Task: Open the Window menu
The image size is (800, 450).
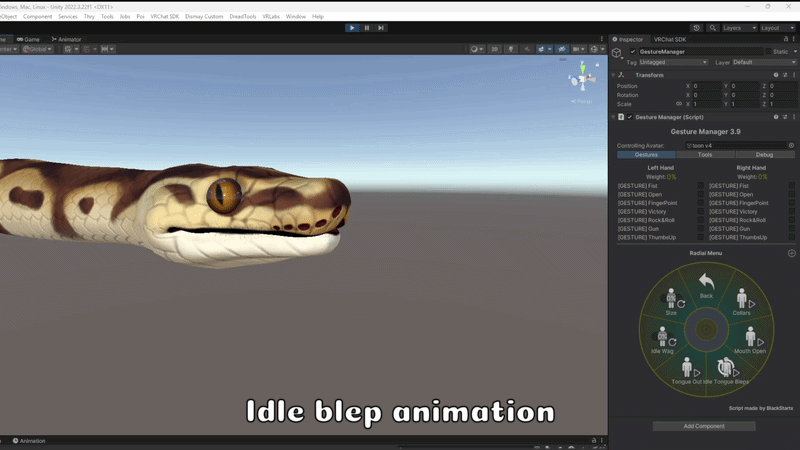Action: pyautogui.click(x=296, y=16)
